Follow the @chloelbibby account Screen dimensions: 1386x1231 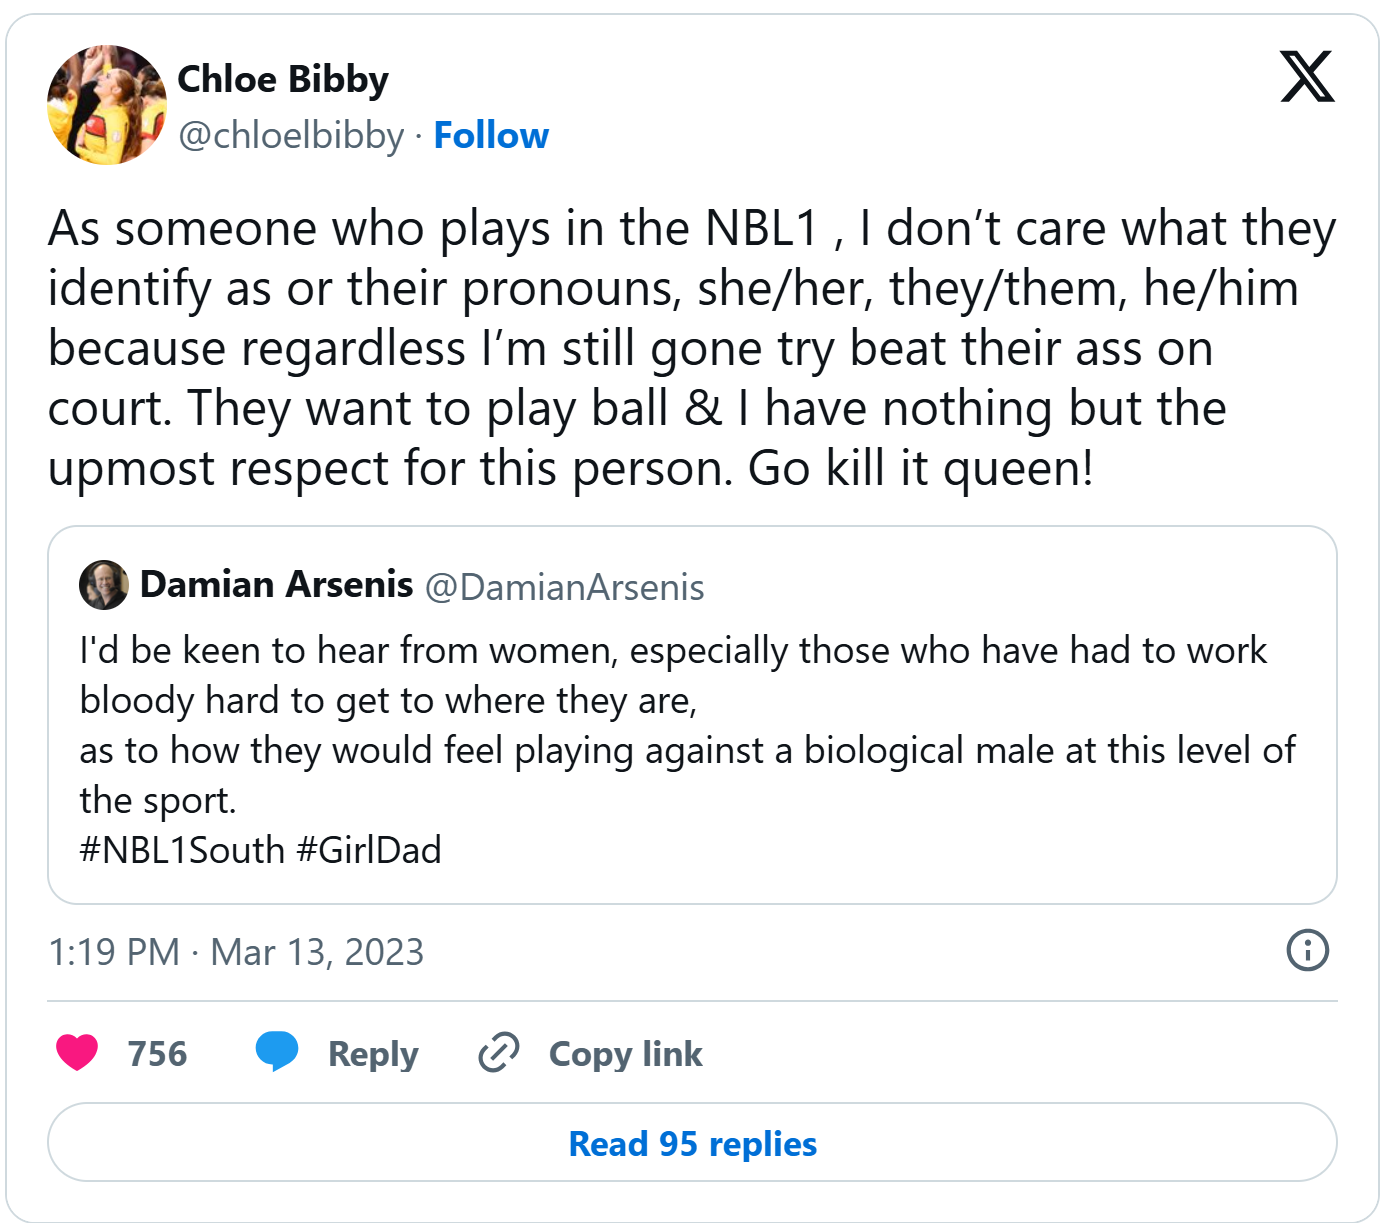pos(491,135)
